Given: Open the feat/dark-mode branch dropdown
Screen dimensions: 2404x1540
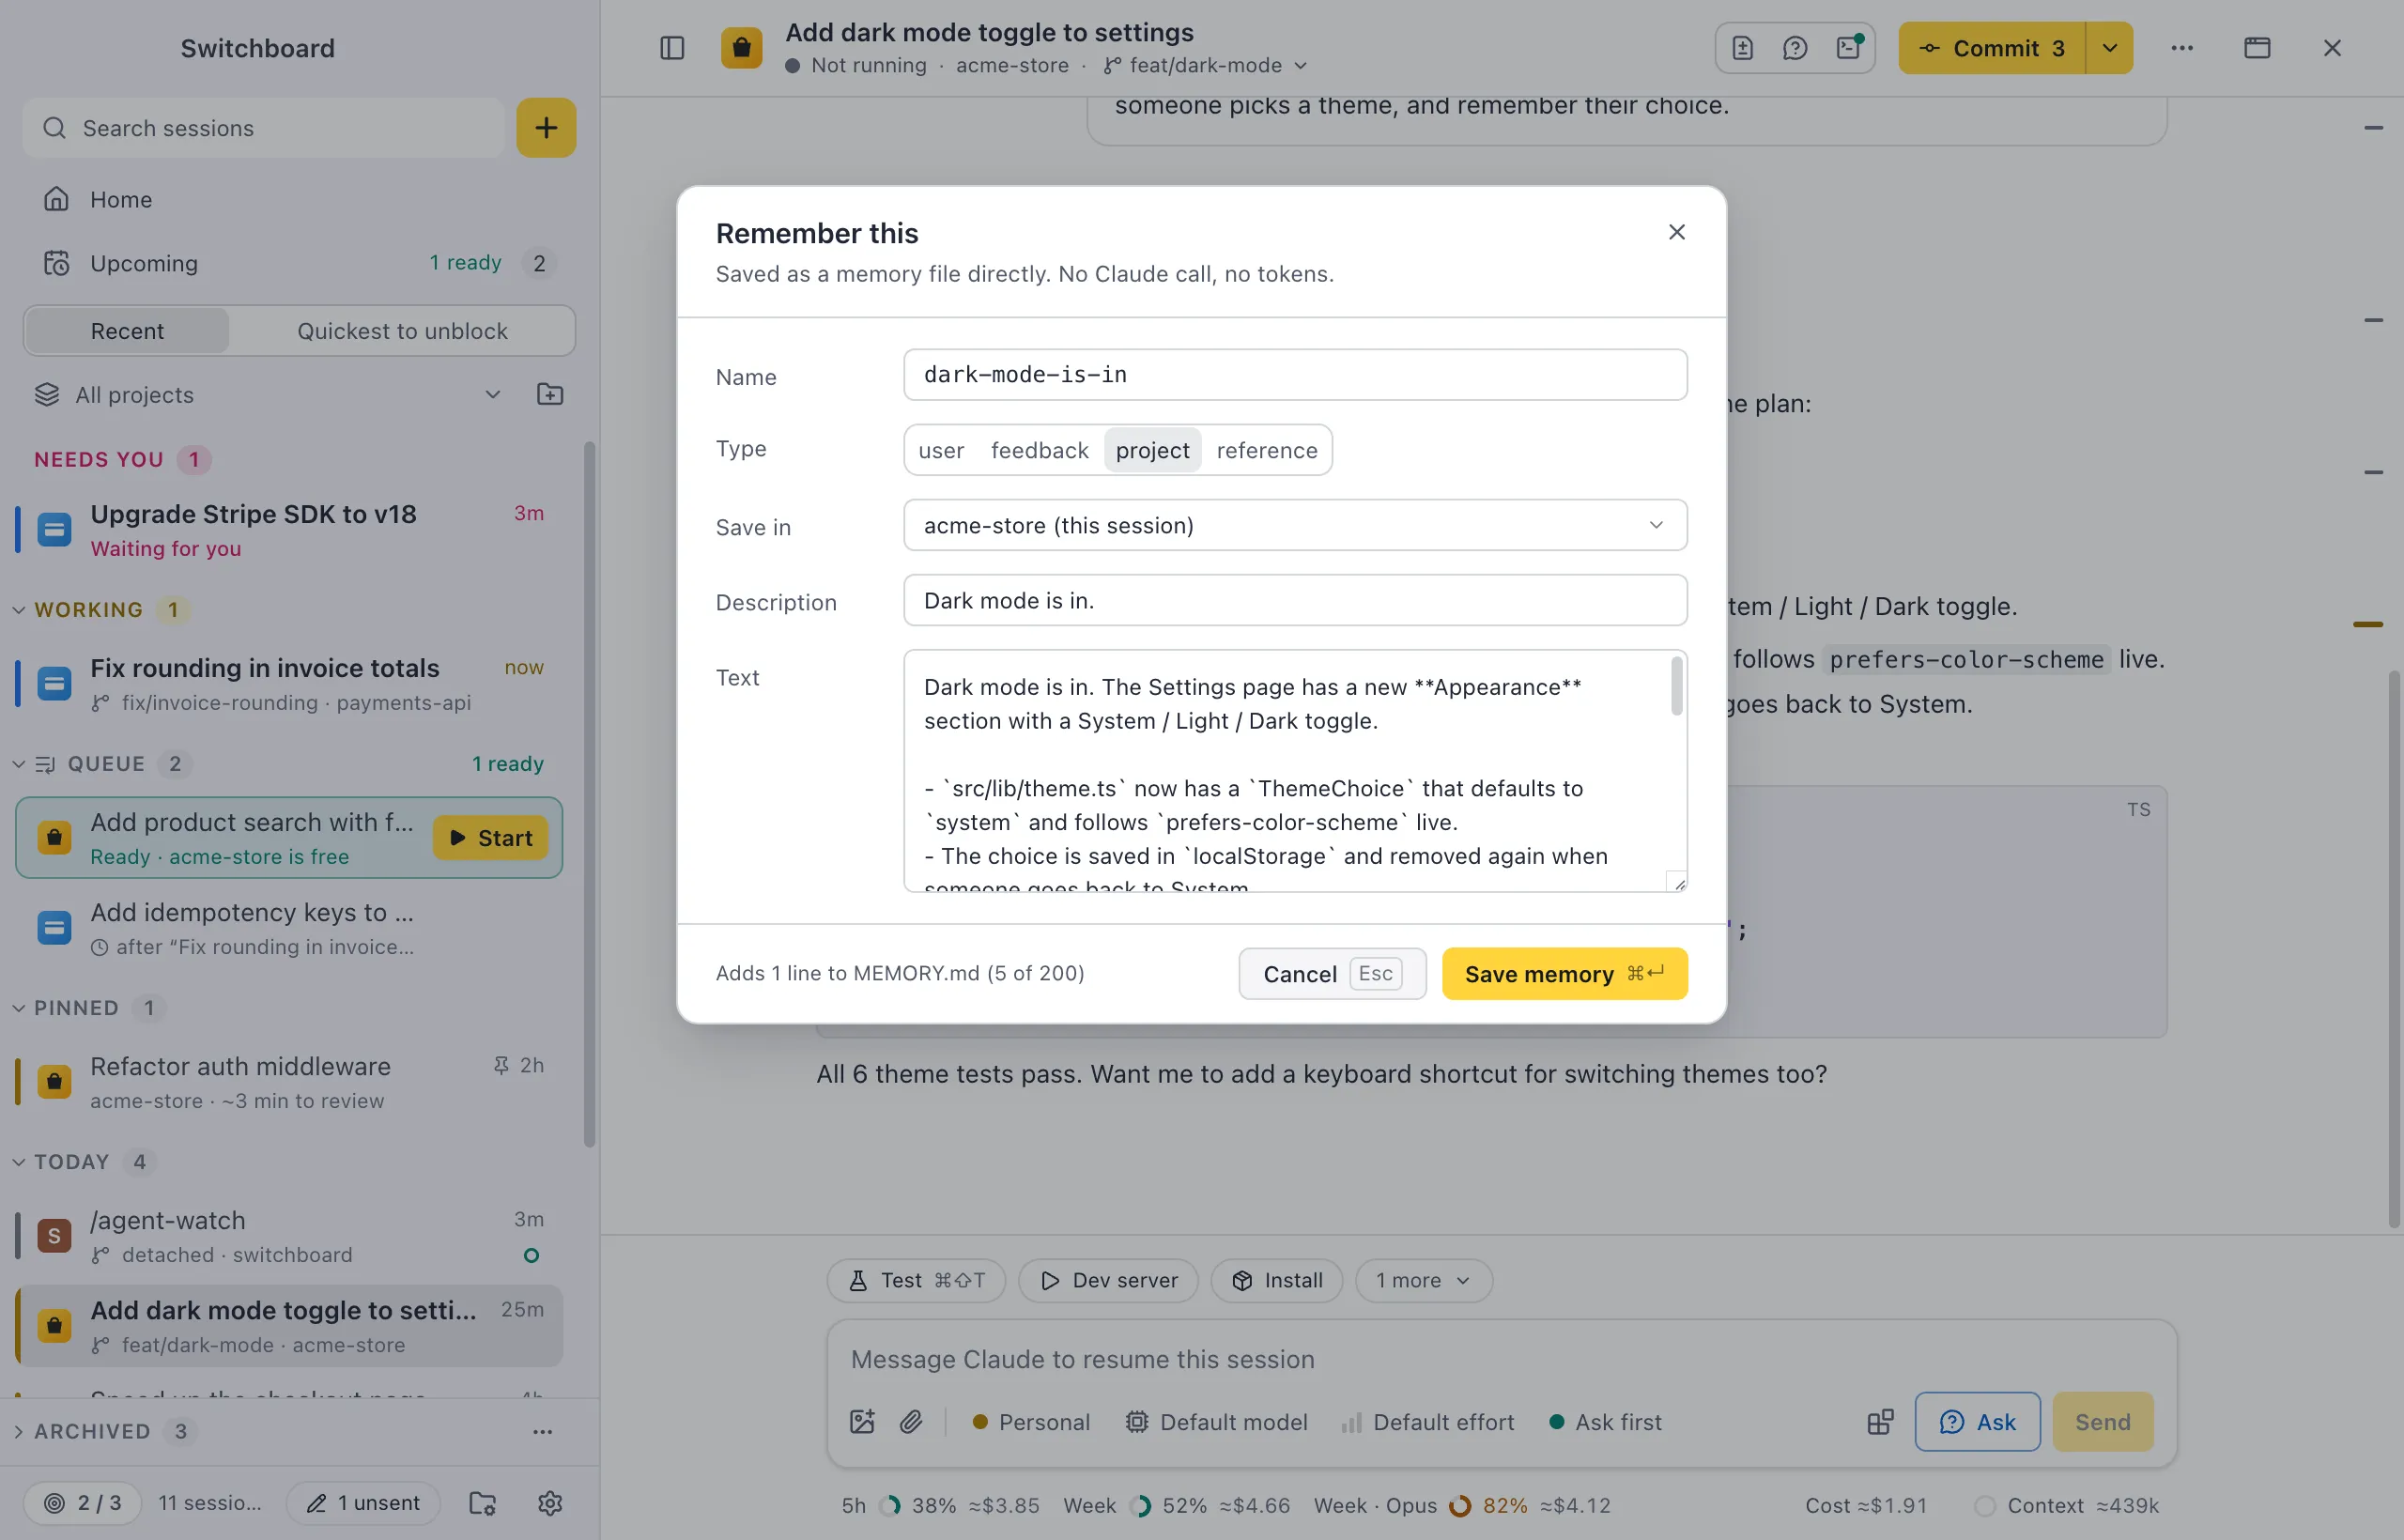Looking at the screenshot, I should pyautogui.click(x=1206, y=65).
